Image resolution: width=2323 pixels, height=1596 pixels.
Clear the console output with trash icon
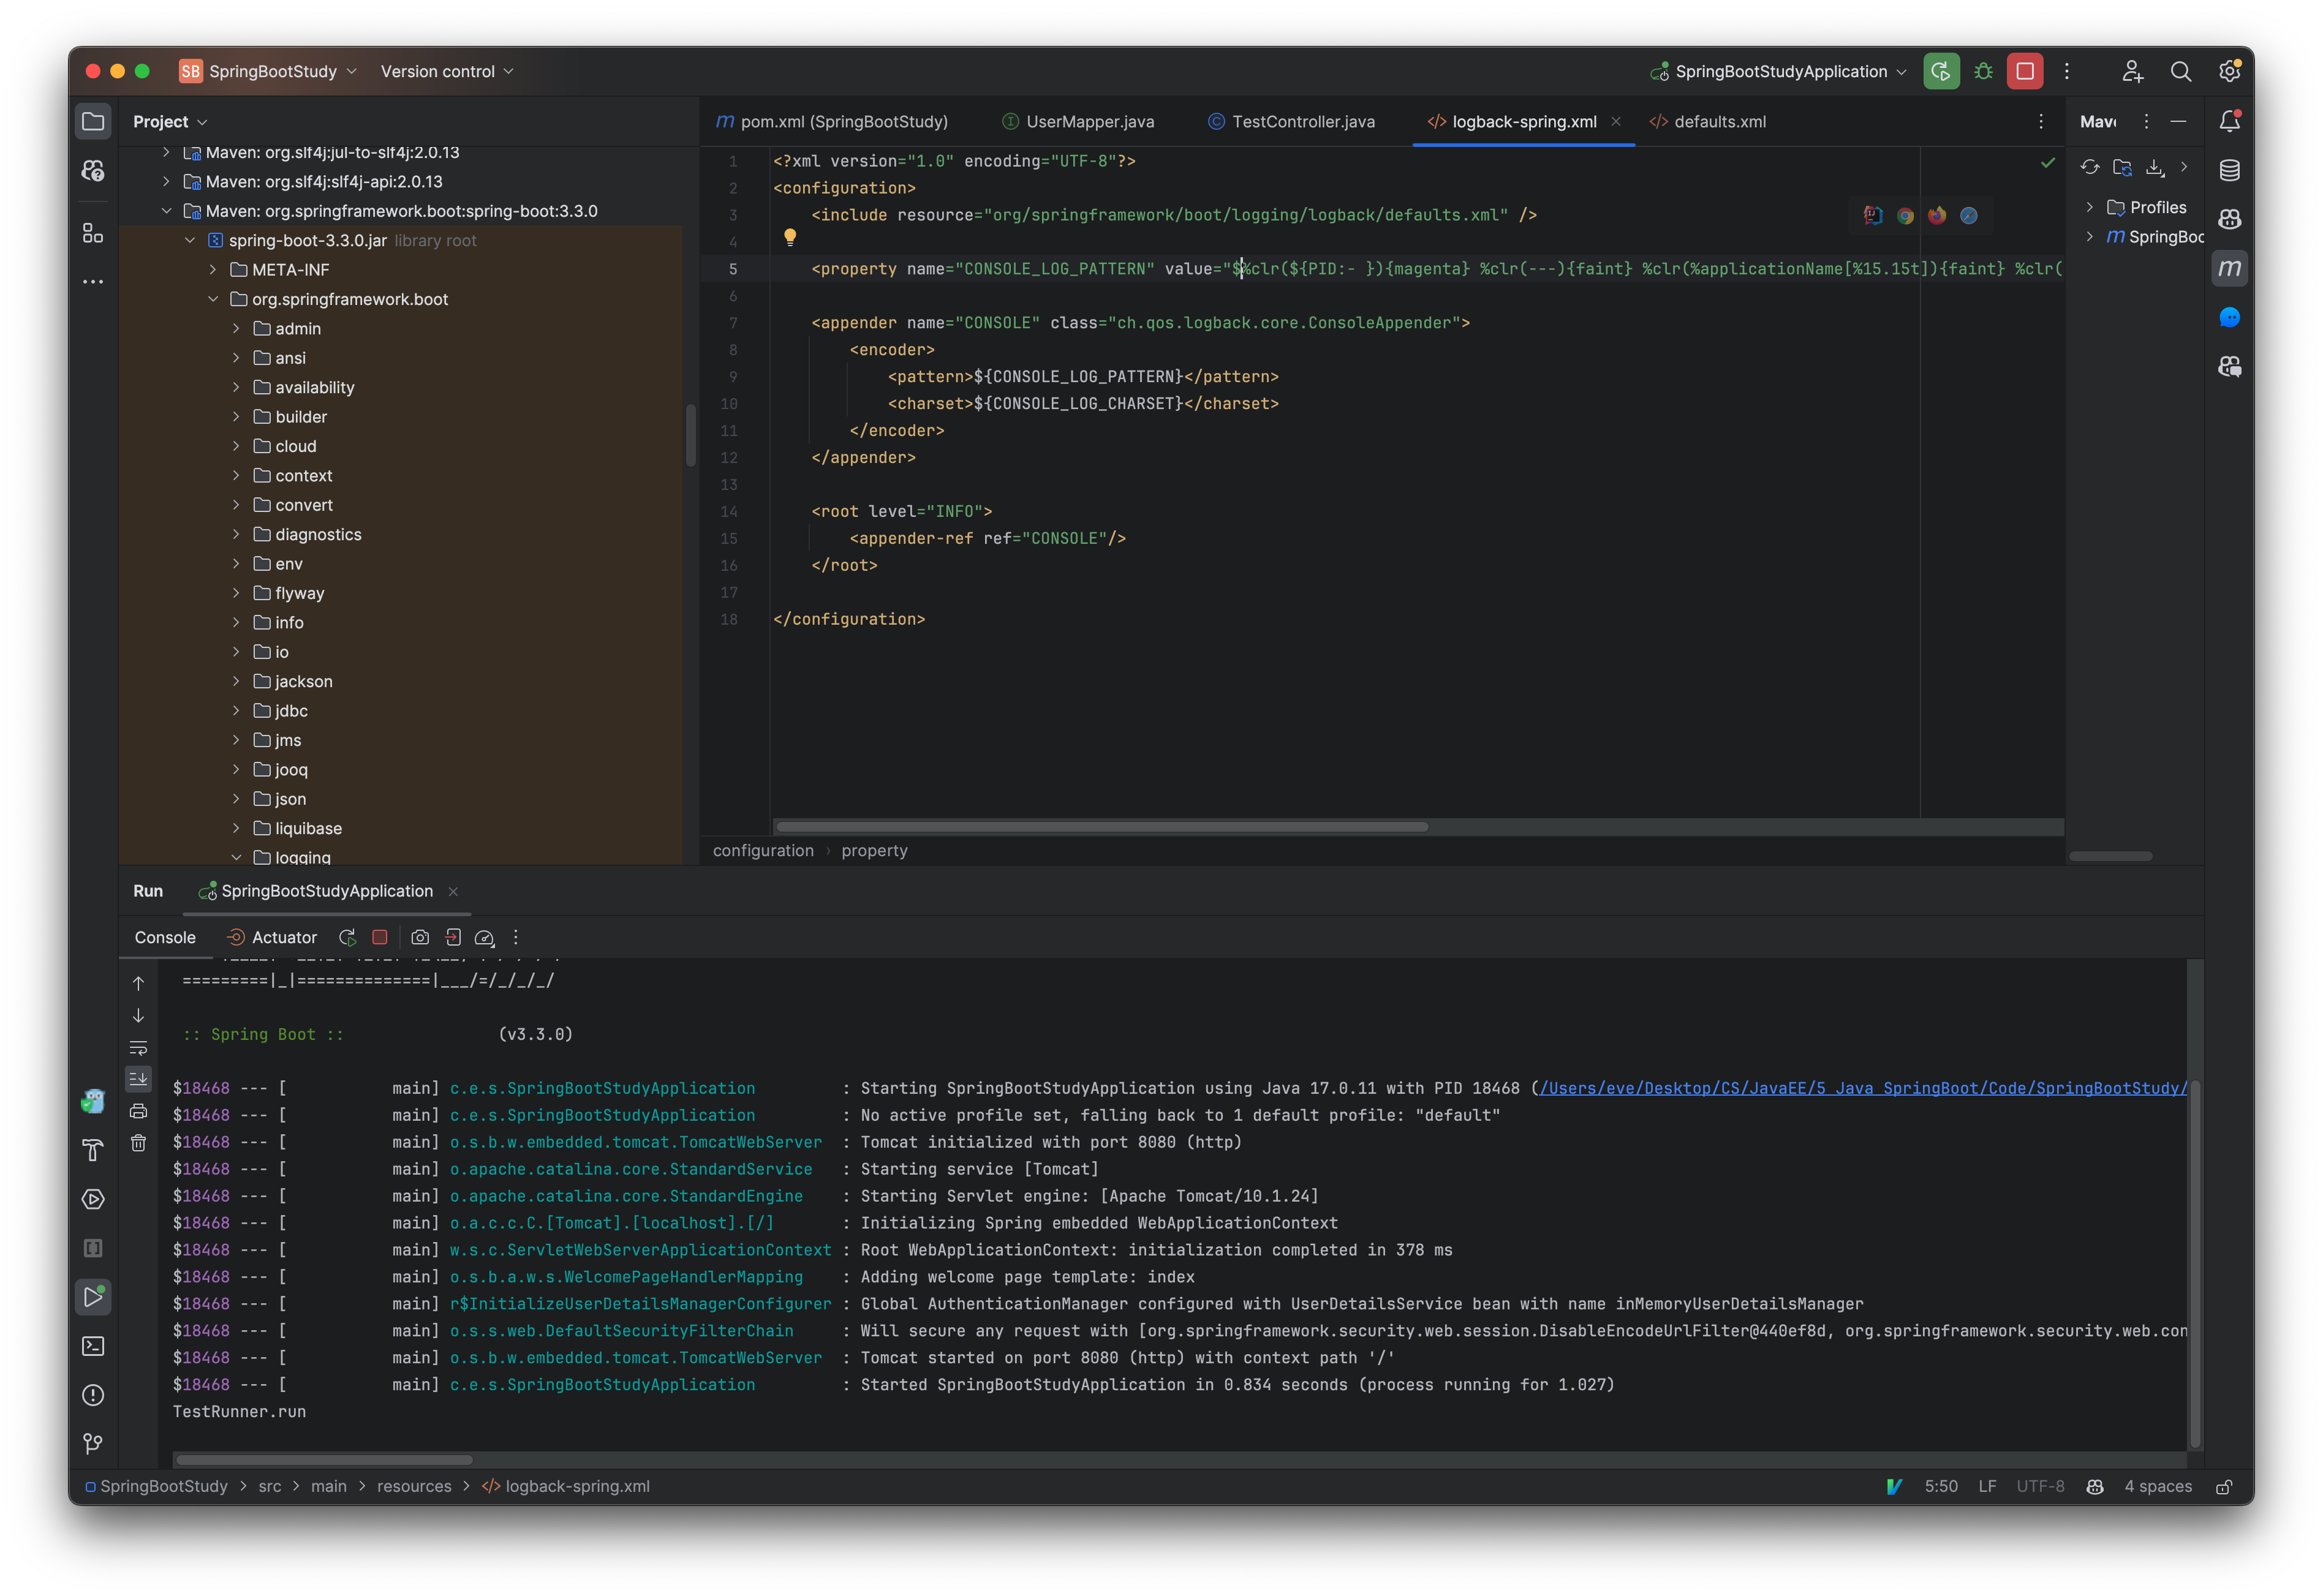coord(138,1143)
